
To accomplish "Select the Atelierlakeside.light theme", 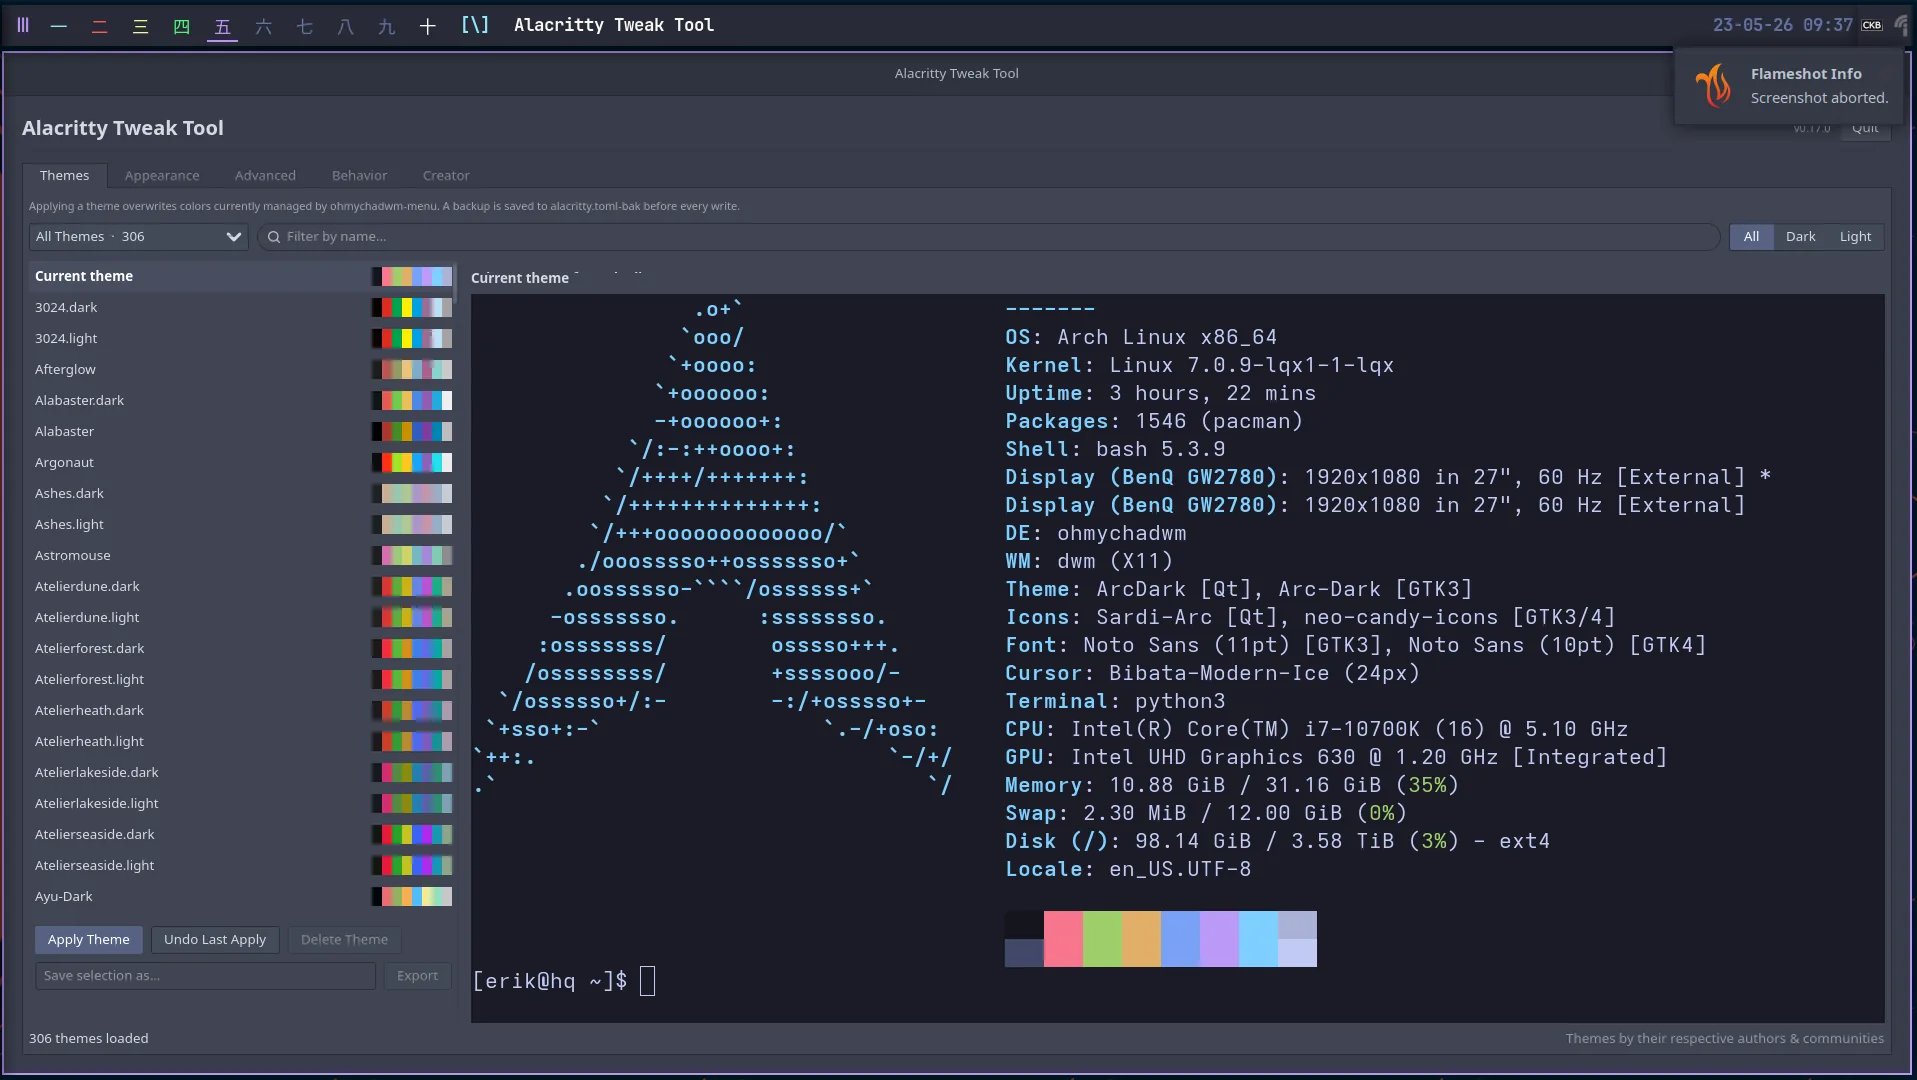I will click(242, 803).
